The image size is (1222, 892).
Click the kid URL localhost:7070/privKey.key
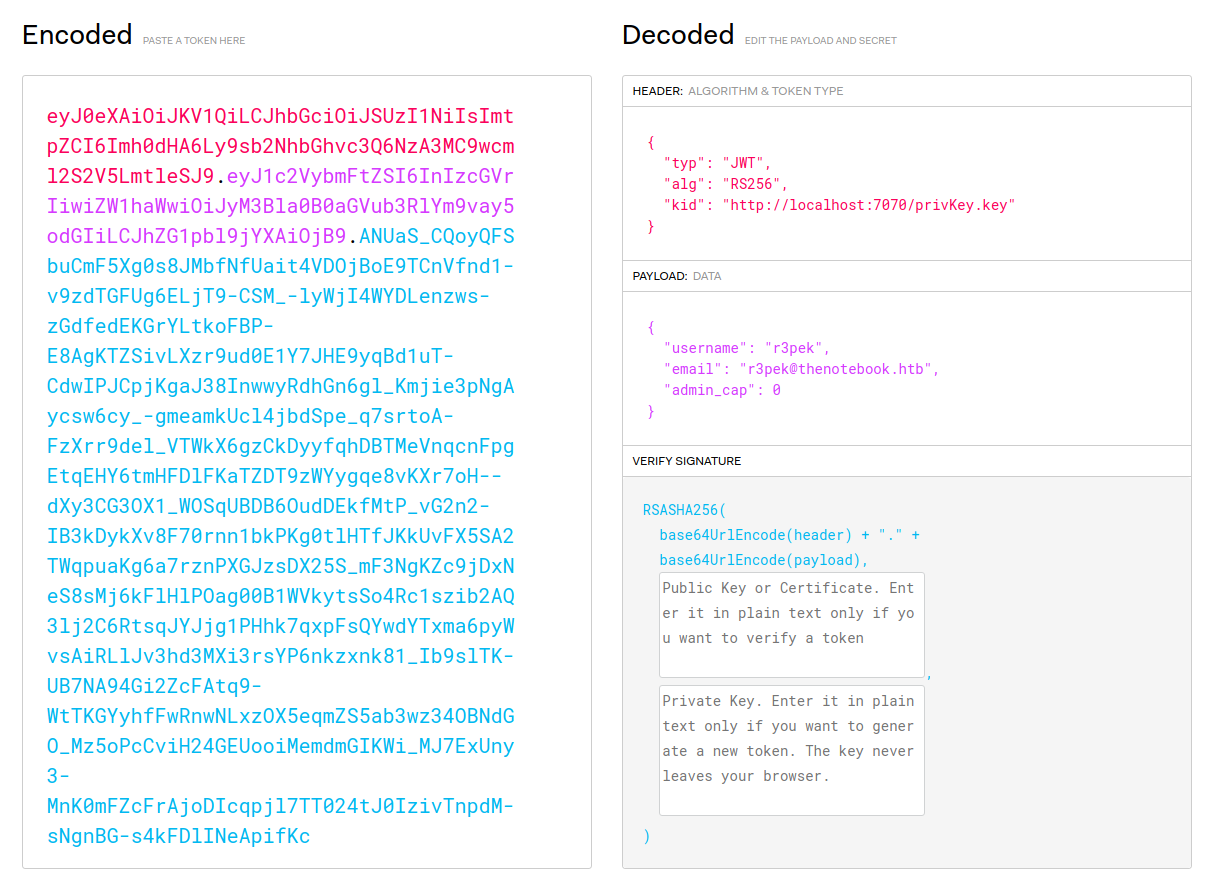(869, 205)
